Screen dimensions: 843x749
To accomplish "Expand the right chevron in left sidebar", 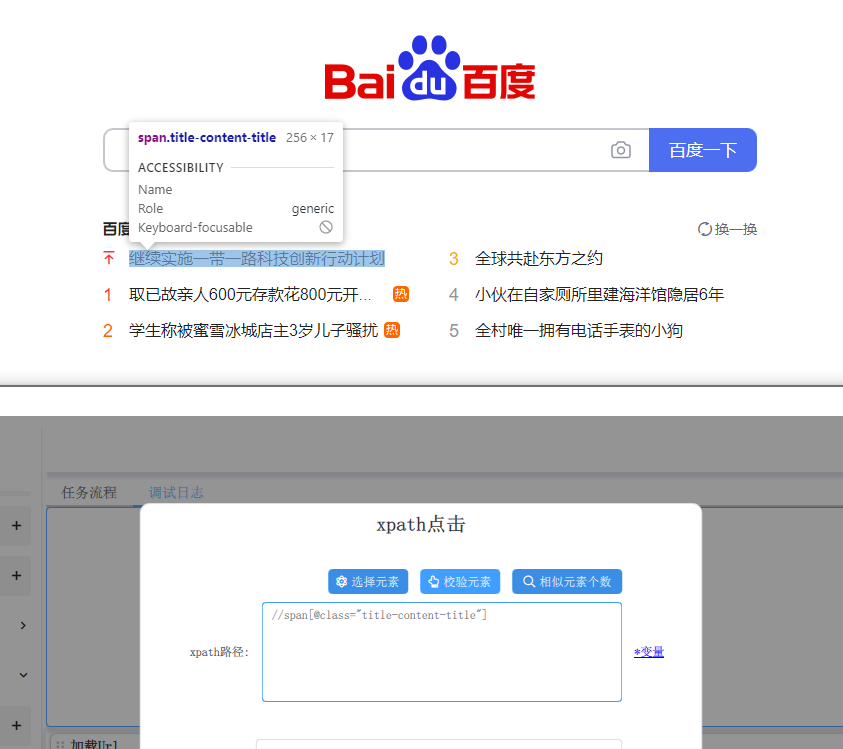I will click(x=23, y=625).
